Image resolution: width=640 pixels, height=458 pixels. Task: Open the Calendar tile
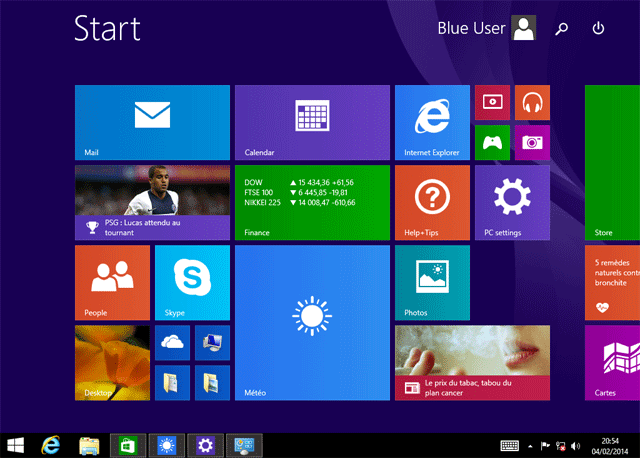point(312,122)
